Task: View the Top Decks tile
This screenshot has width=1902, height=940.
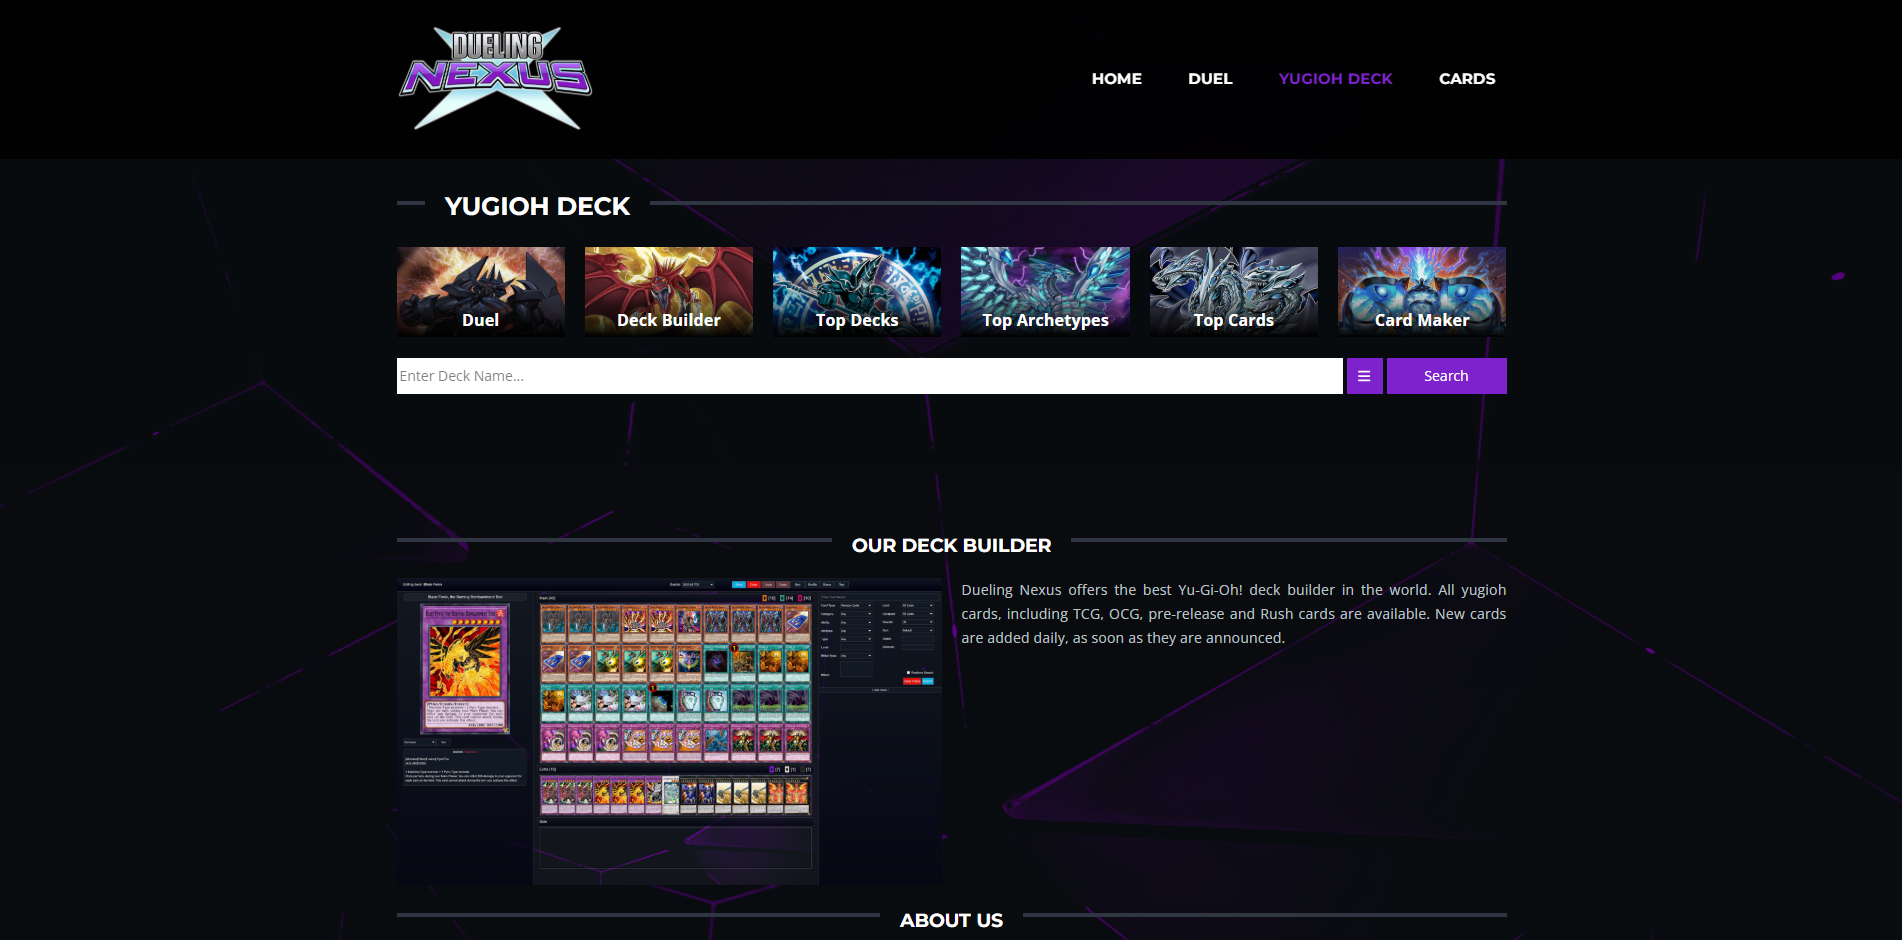Action: [857, 291]
